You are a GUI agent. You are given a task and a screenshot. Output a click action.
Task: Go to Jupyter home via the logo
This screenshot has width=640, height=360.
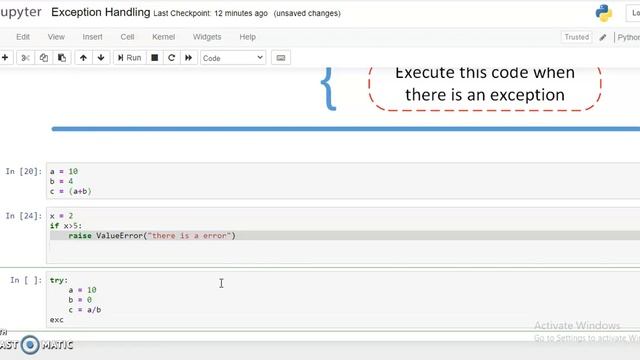[x=20, y=12]
